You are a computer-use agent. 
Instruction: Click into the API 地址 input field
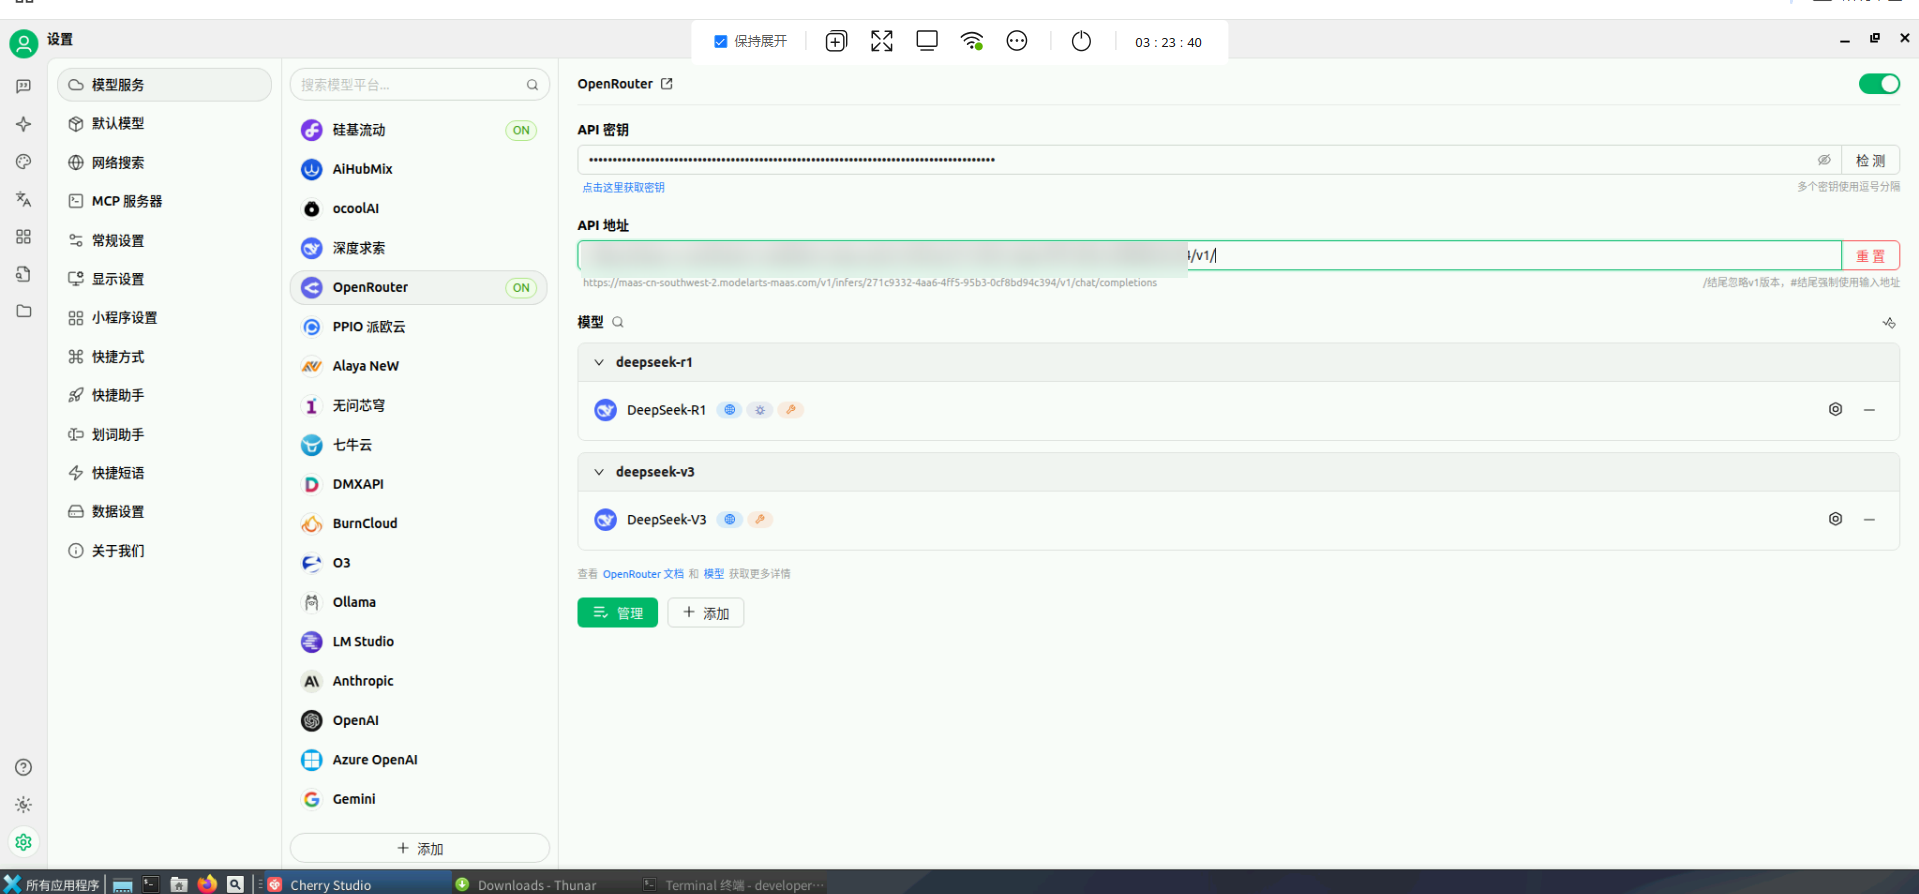[x=1209, y=255]
